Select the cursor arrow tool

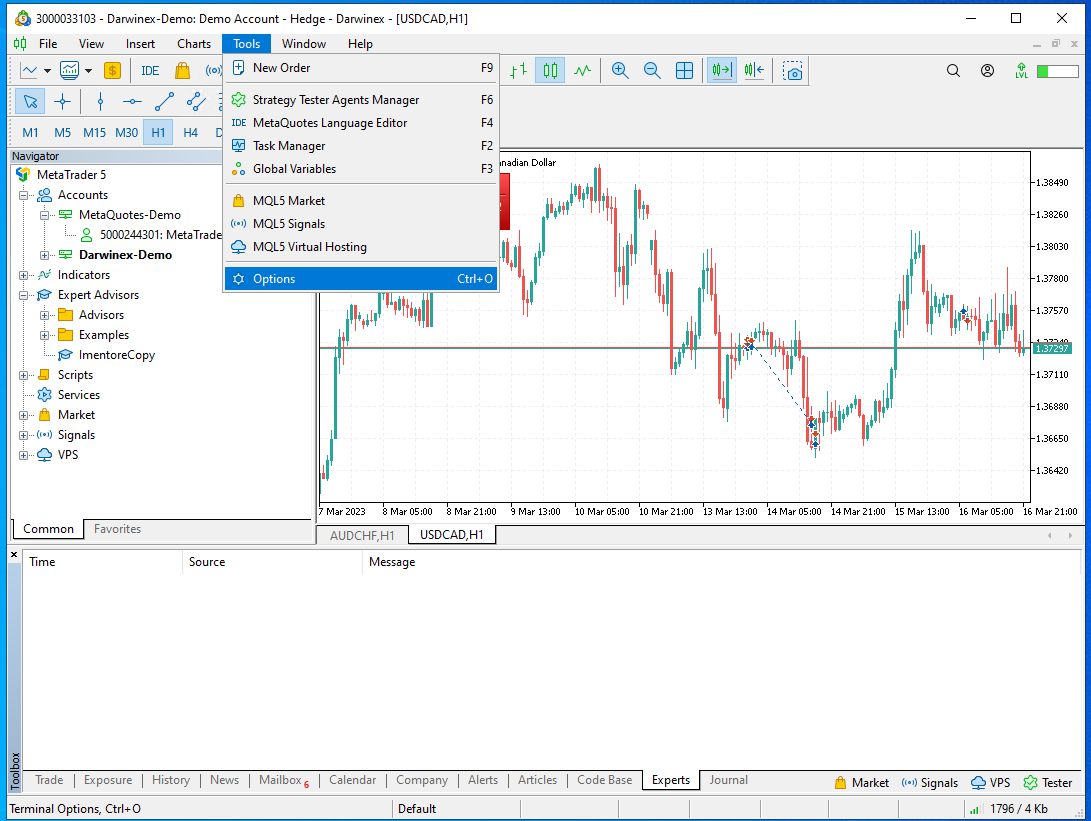pos(30,102)
